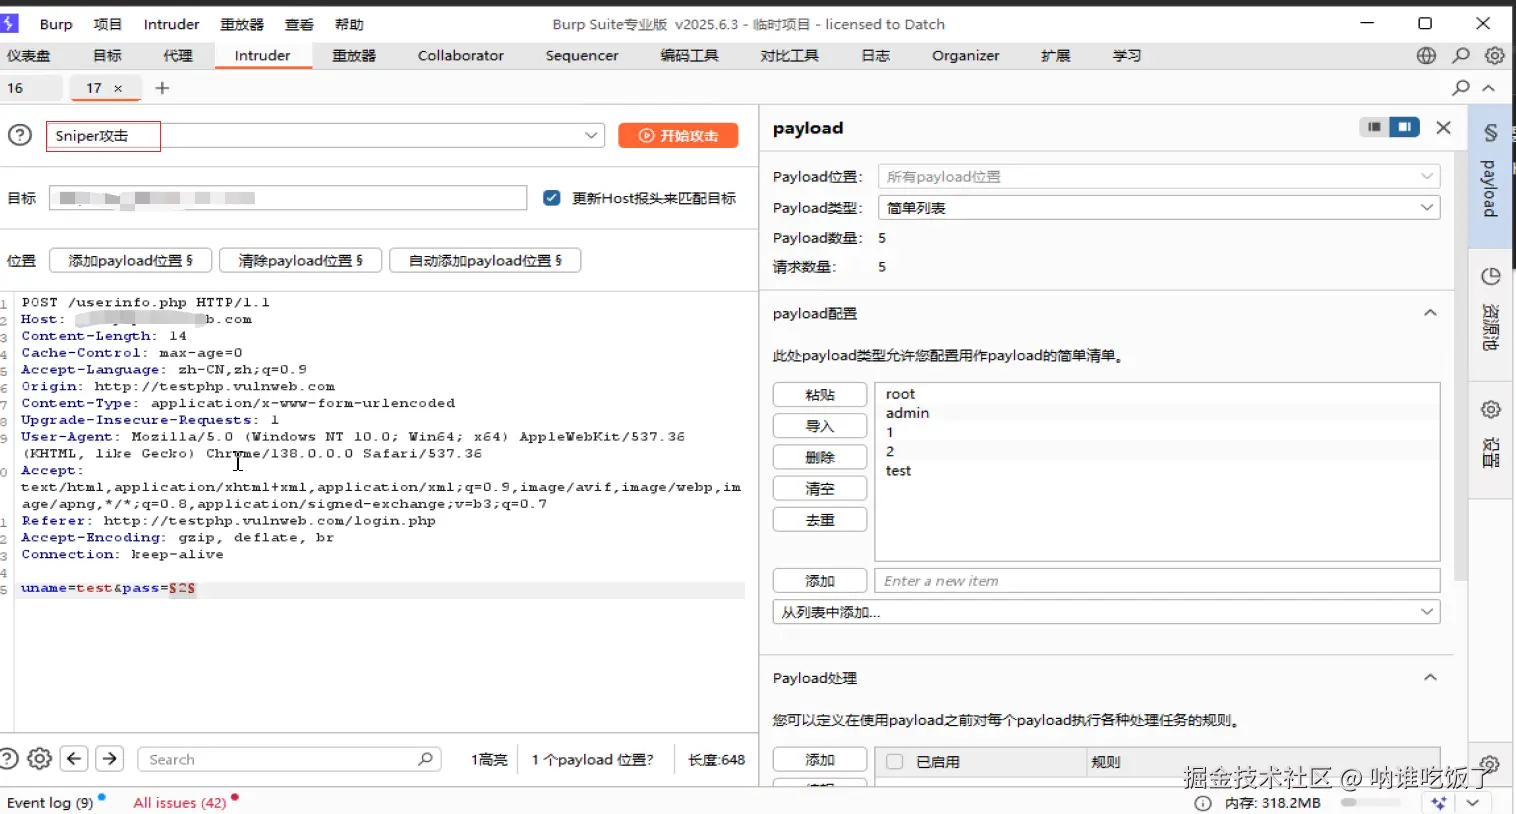Viewport: 1516px width, 814px height.
Task: Switch to the Repeater (重放器) main tab
Action: [354, 56]
